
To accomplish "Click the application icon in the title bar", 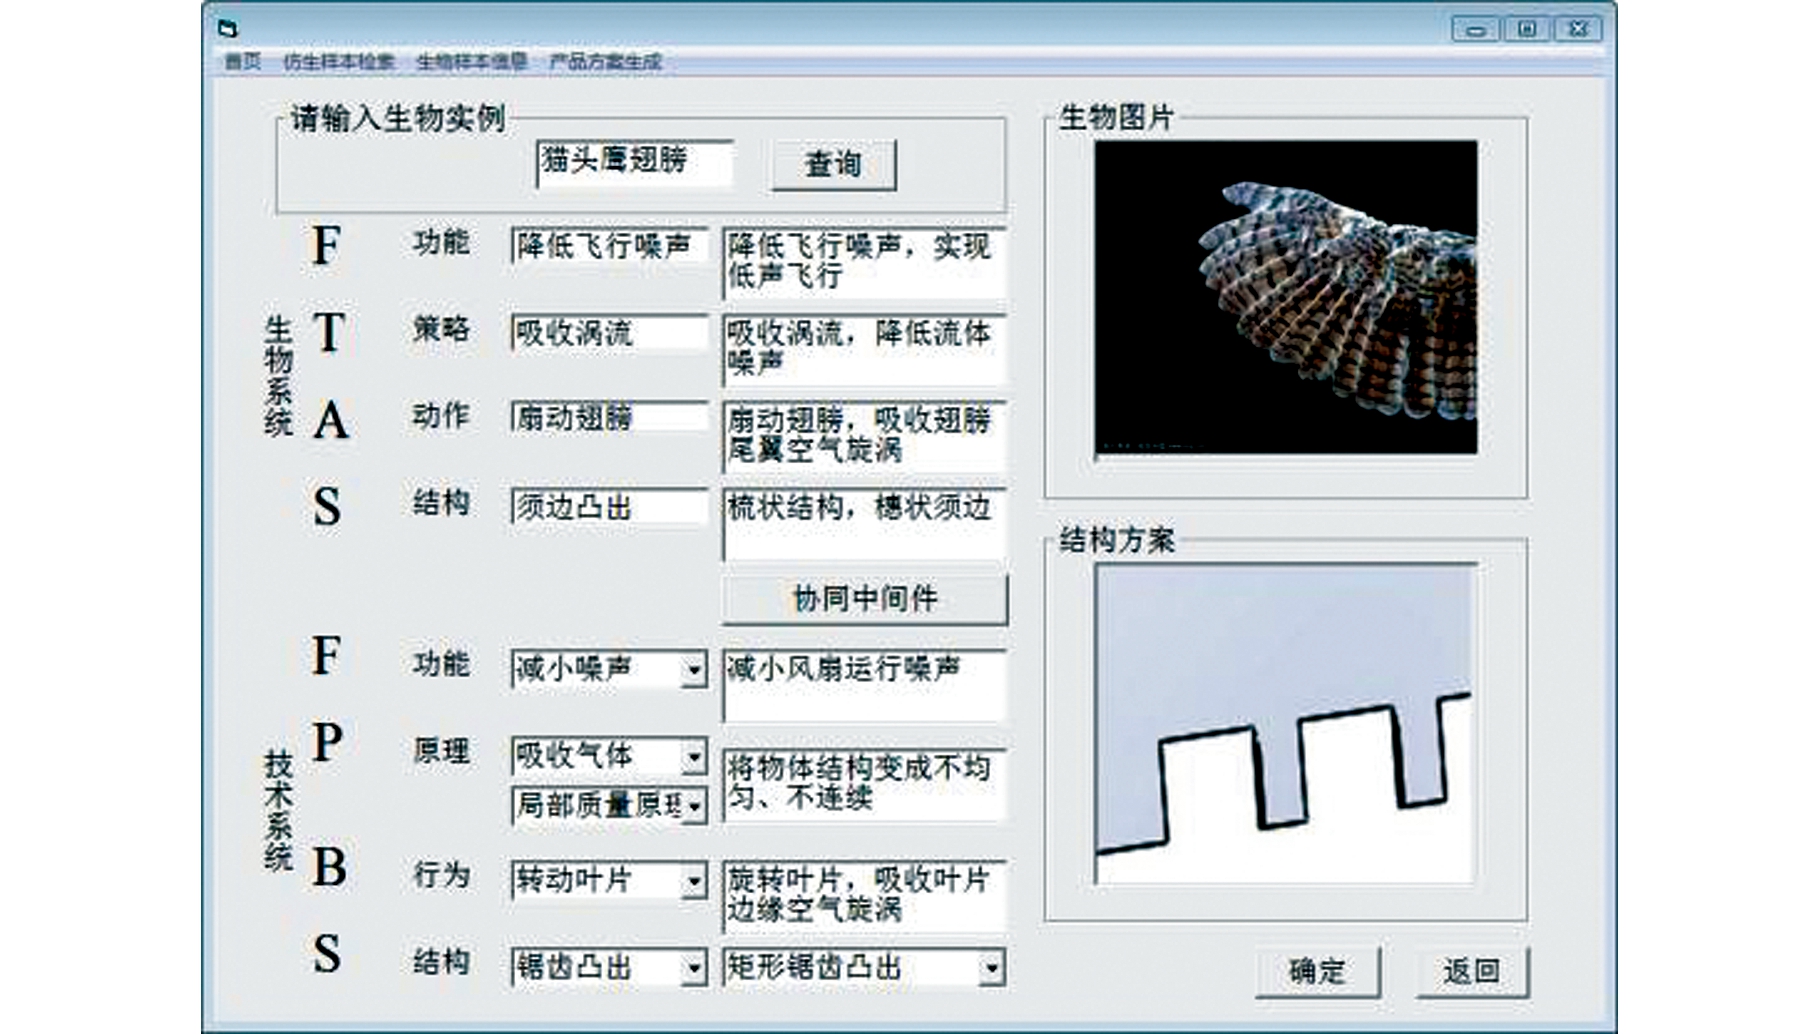I will point(228,29).
